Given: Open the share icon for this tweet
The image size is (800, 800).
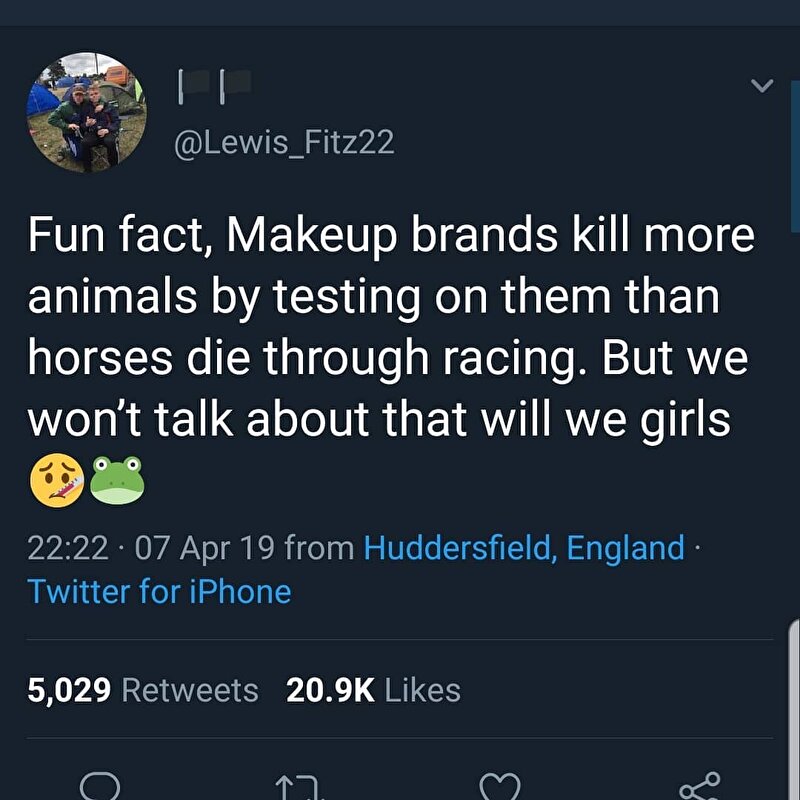Looking at the screenshot, I should [x=698, y=786].
